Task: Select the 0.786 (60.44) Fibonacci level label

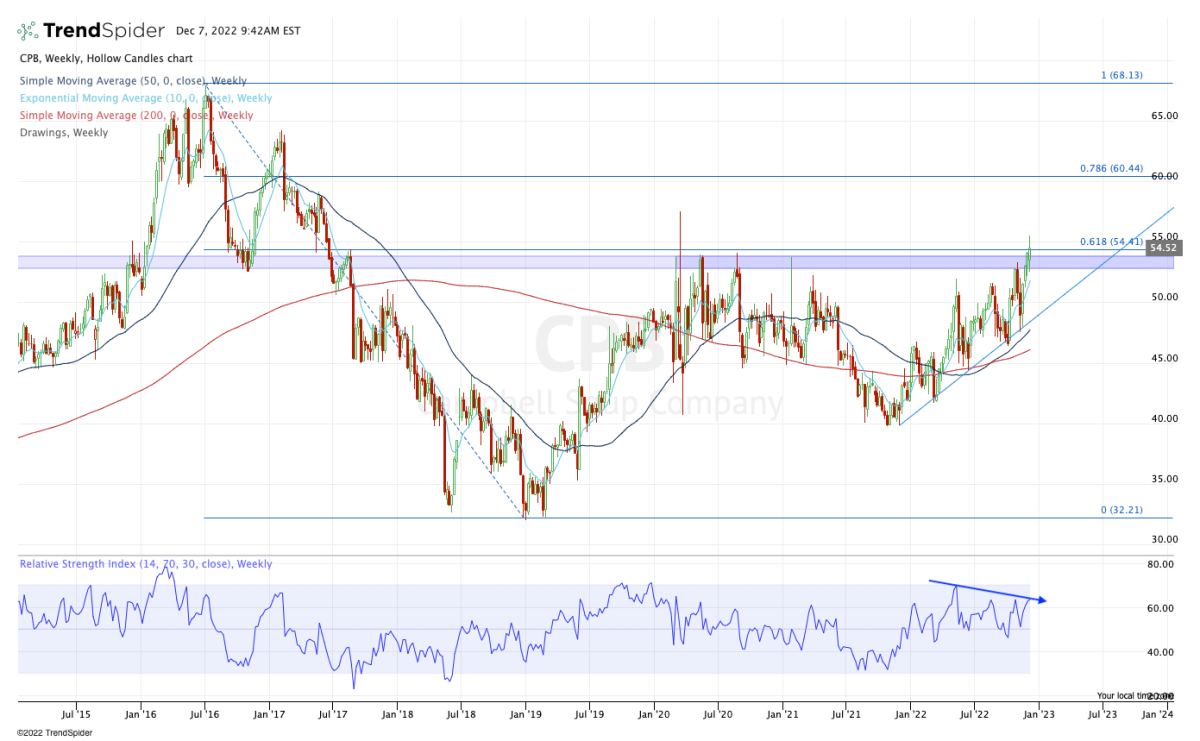Action: [1110, 169]
